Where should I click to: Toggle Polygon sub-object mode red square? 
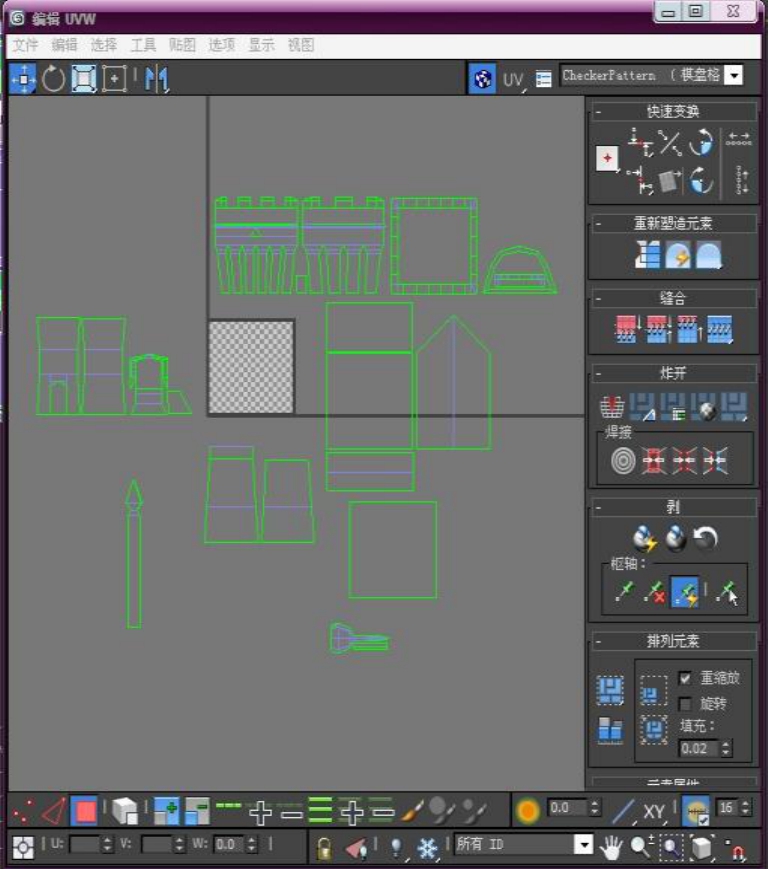[x=84, y=811]
